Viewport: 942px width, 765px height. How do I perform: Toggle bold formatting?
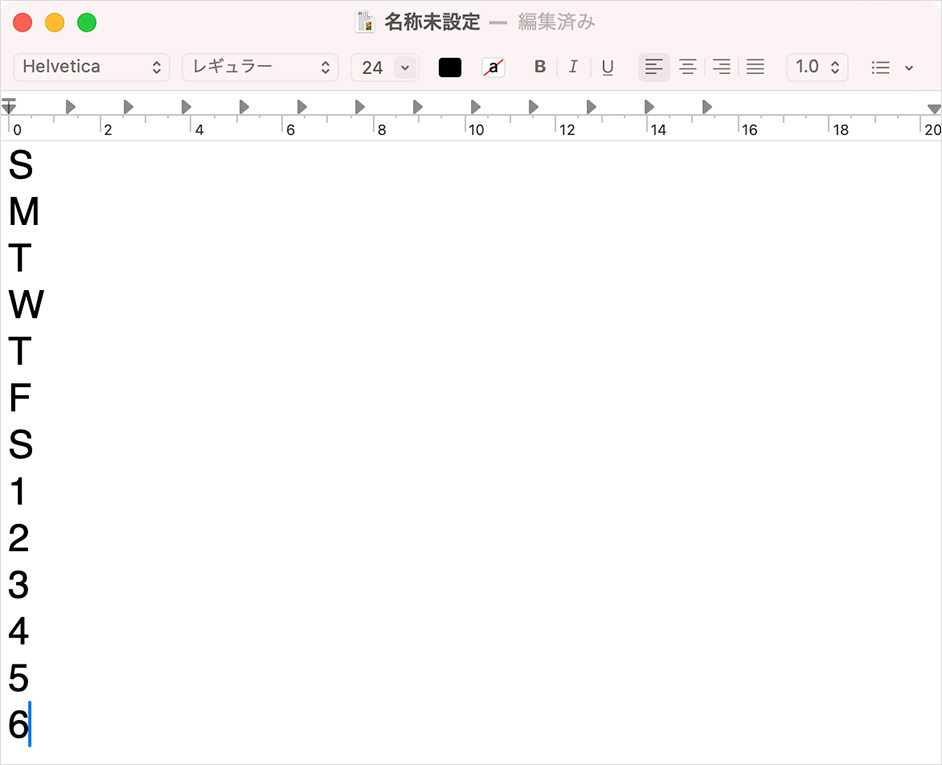[x=540, y=67]
